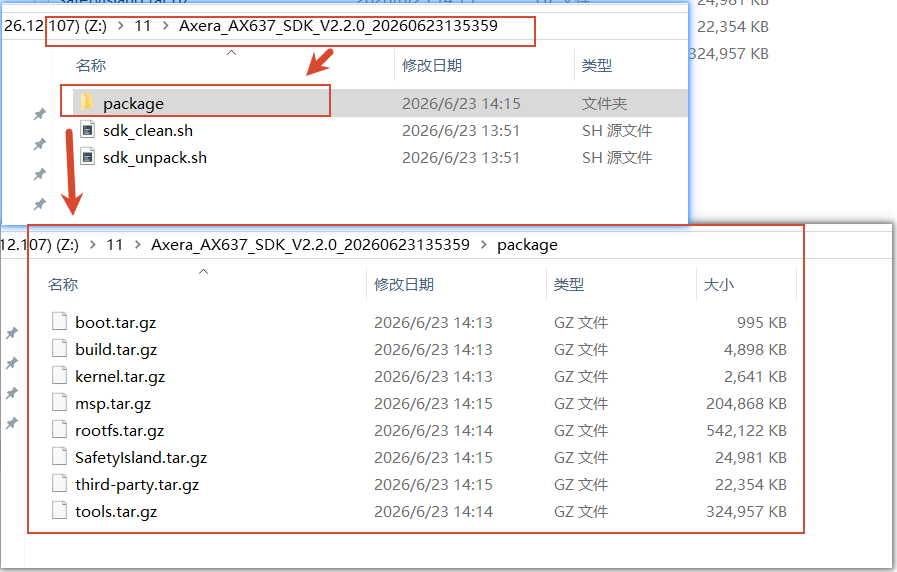Click the SafetyIsland.tar.gz file icon
The height and width of the screenshot is (572, 897).
click(x=59, y=456)
